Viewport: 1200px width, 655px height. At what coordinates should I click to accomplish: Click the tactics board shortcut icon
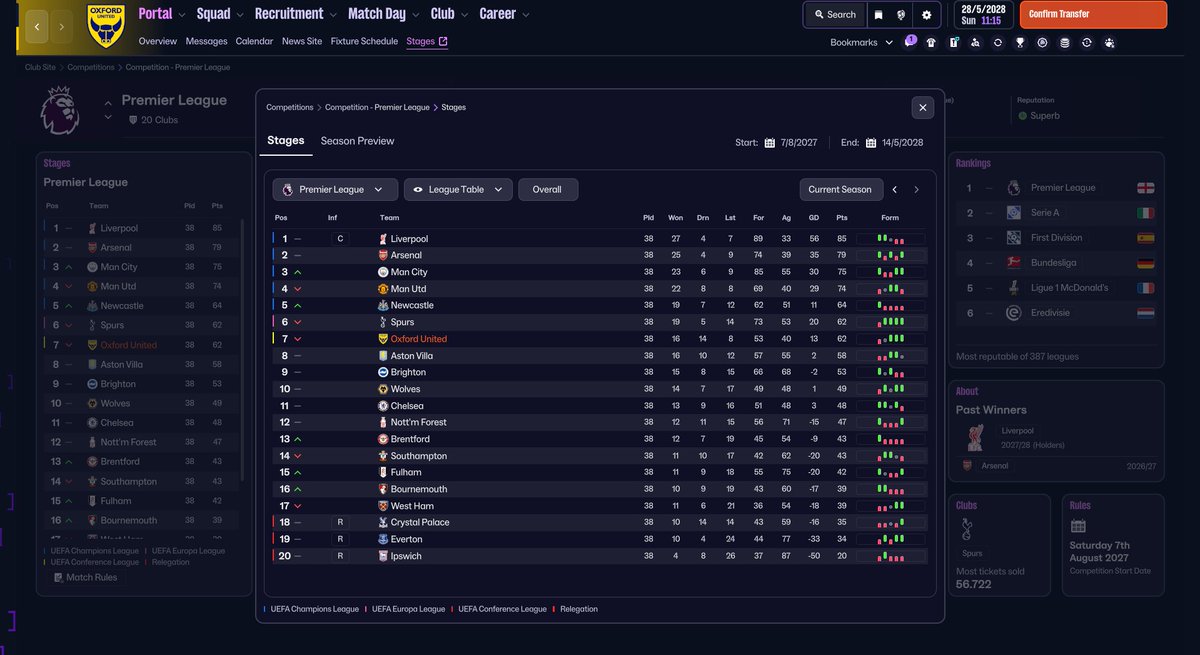pyautogui.click(x=954, y=43)
